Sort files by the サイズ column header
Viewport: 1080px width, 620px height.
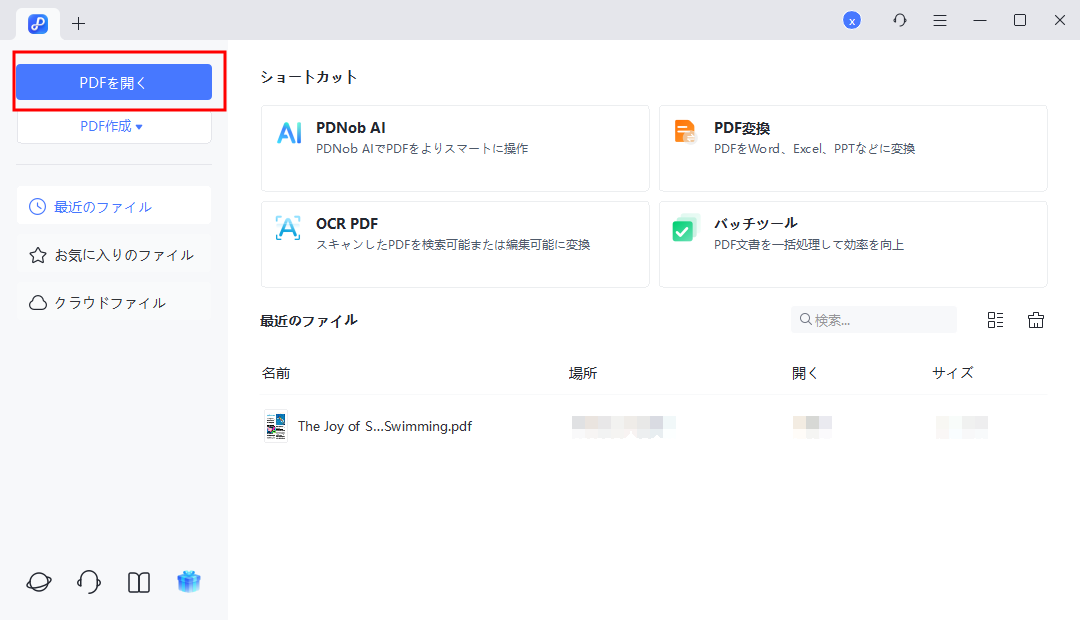coord(952,372)
